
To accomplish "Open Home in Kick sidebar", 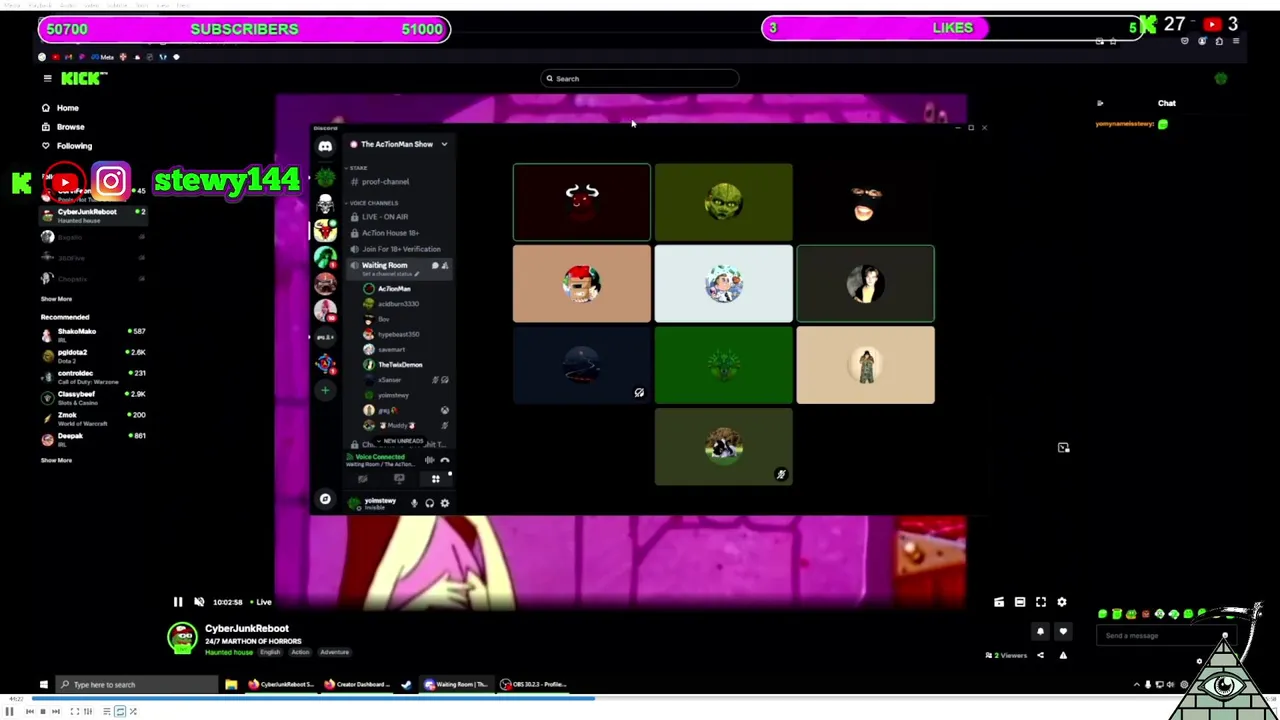I will coord(67,108).
